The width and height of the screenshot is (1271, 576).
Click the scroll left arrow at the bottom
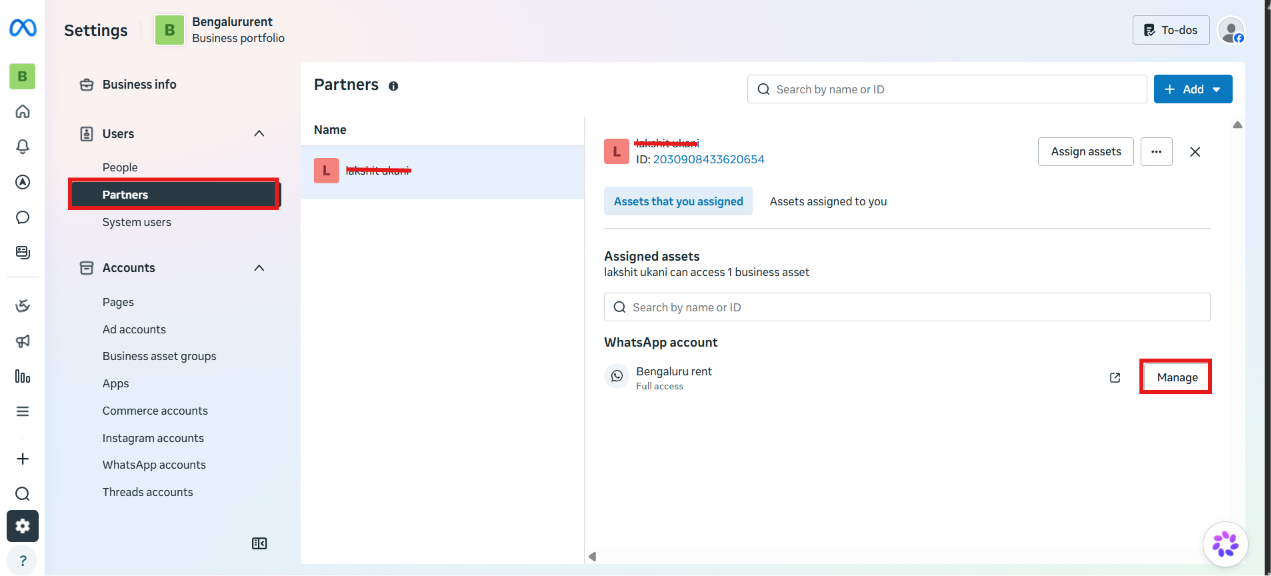[592, 556]
